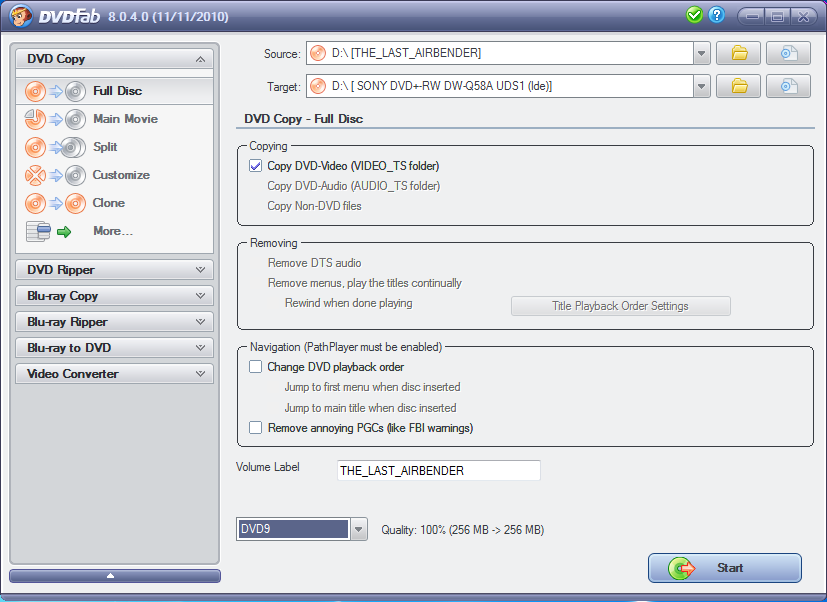The height and width of the screenshot is (602, 827).
Task: Close the DVDFab window
Action: pyautogui.click(x=803, y=16)
